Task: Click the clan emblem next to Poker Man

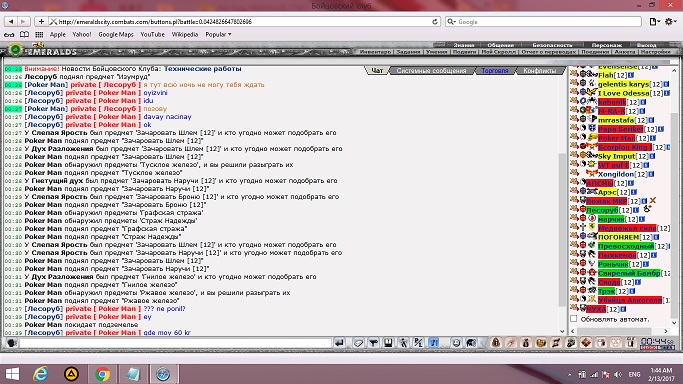Action: tap(592, 138)
